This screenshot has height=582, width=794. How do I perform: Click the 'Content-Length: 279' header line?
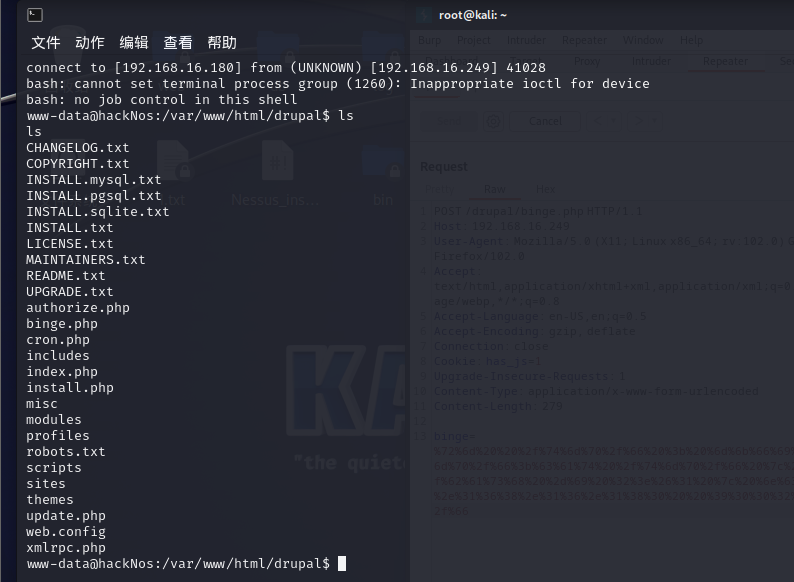498,406
